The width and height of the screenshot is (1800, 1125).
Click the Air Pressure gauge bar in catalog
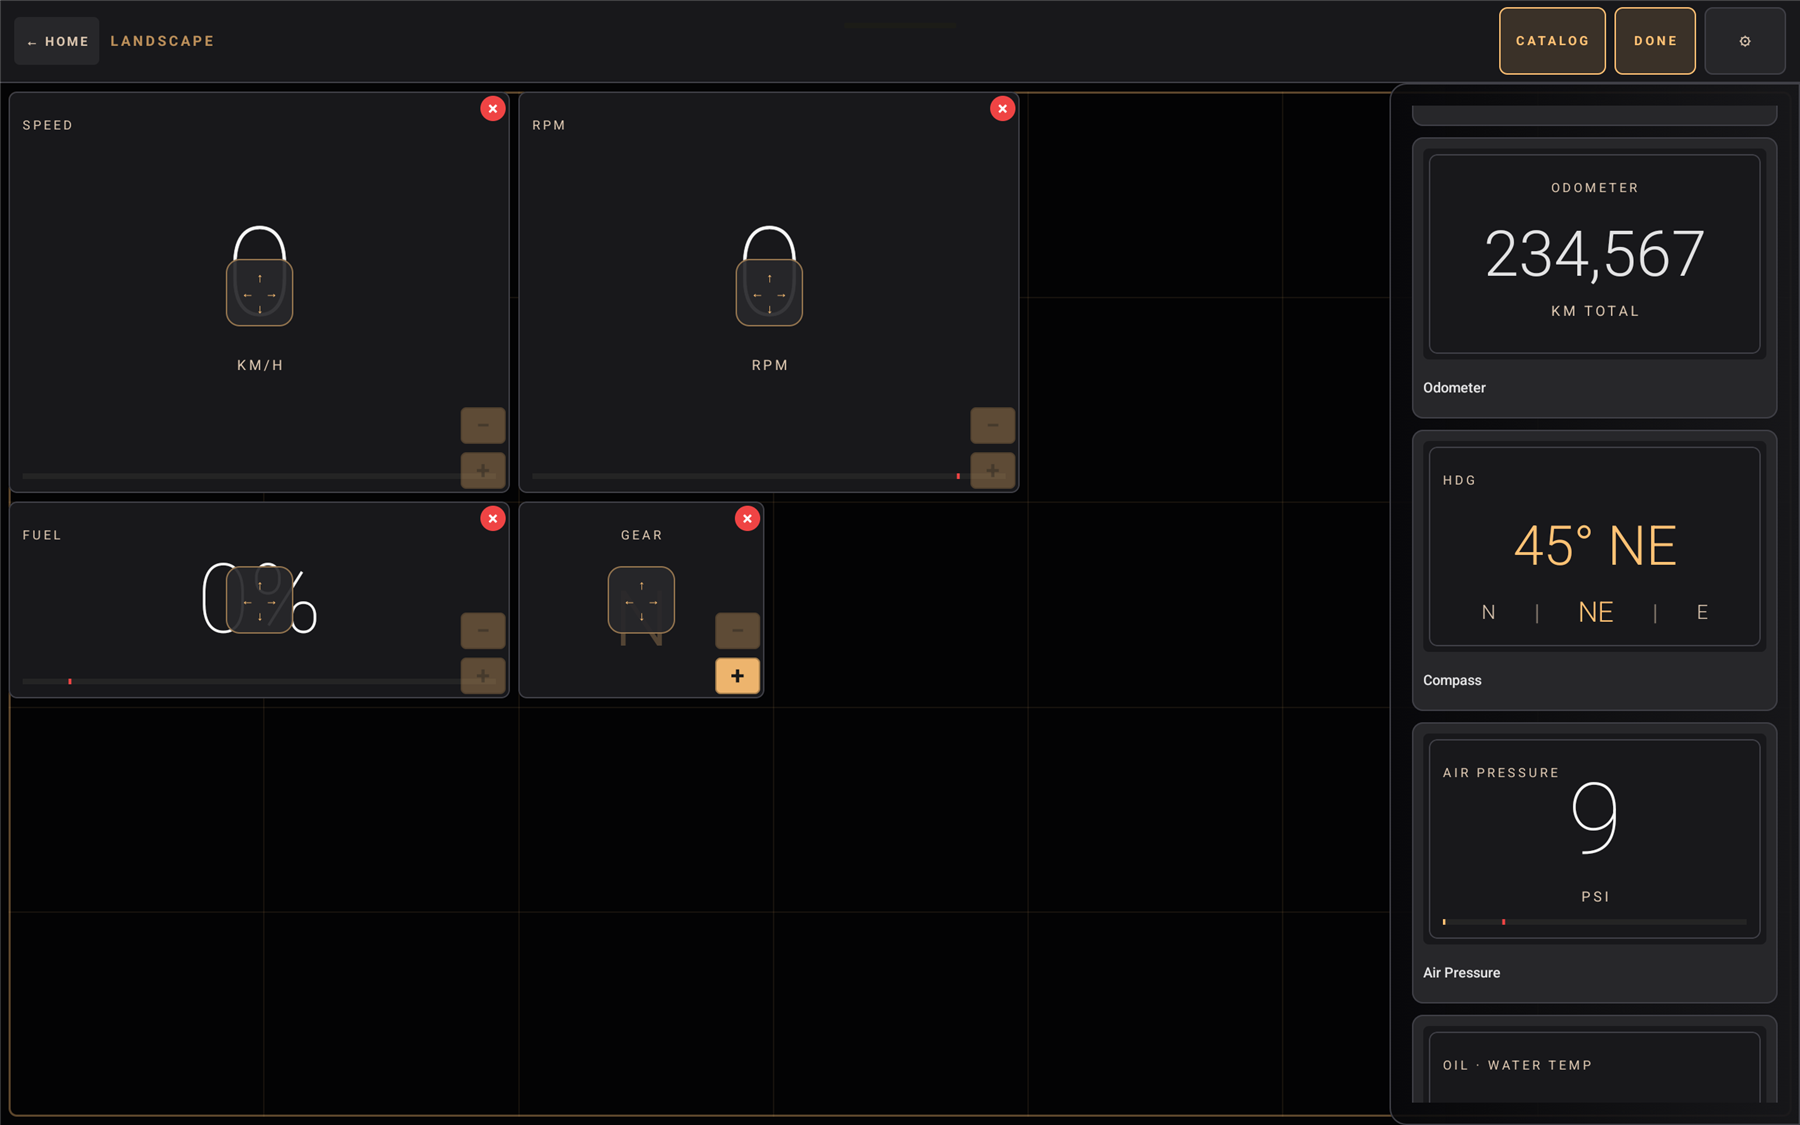click(x=1594, y=922)
